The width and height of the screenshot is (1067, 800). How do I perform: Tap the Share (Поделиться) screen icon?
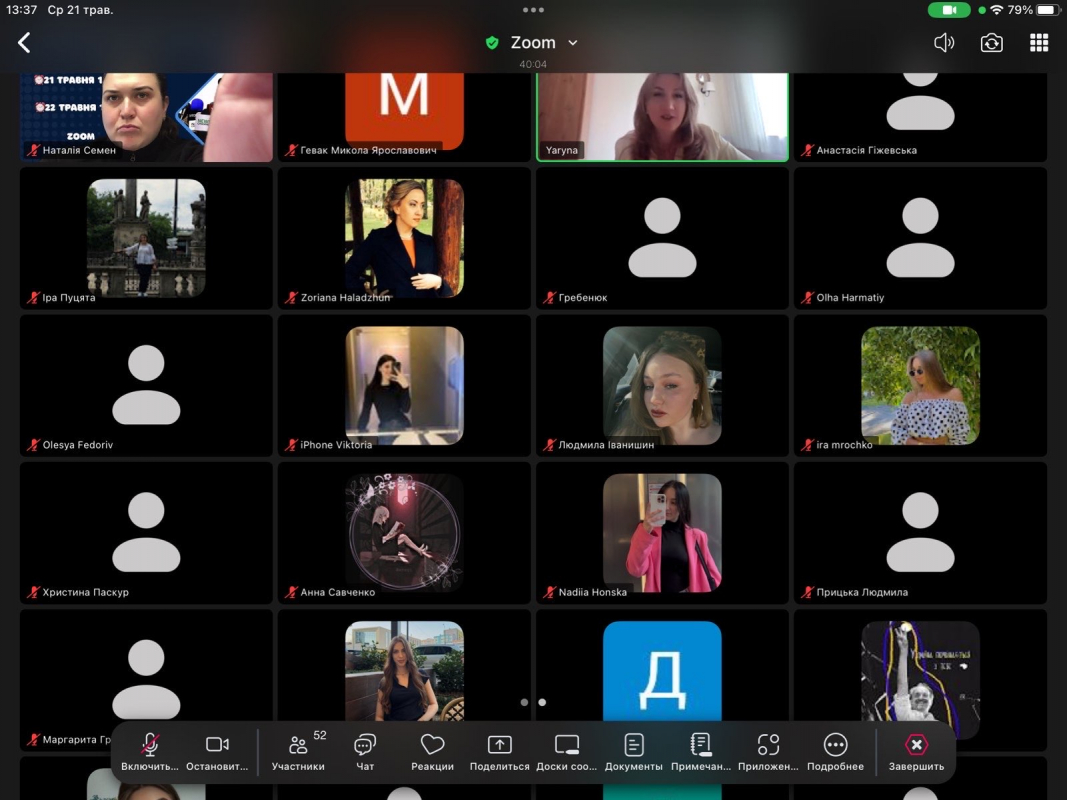(x=499, y=751)
